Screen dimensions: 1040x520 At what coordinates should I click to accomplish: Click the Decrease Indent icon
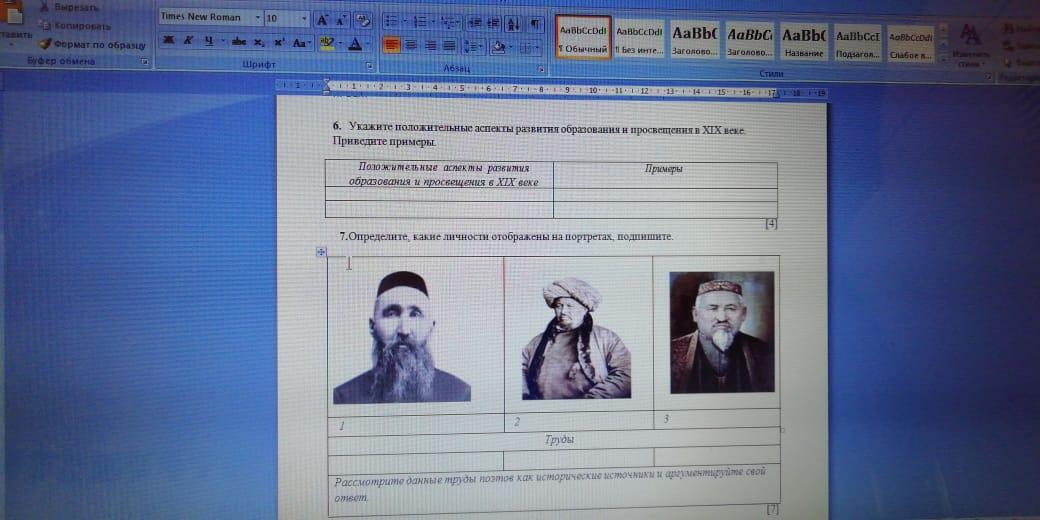(474, 23)
